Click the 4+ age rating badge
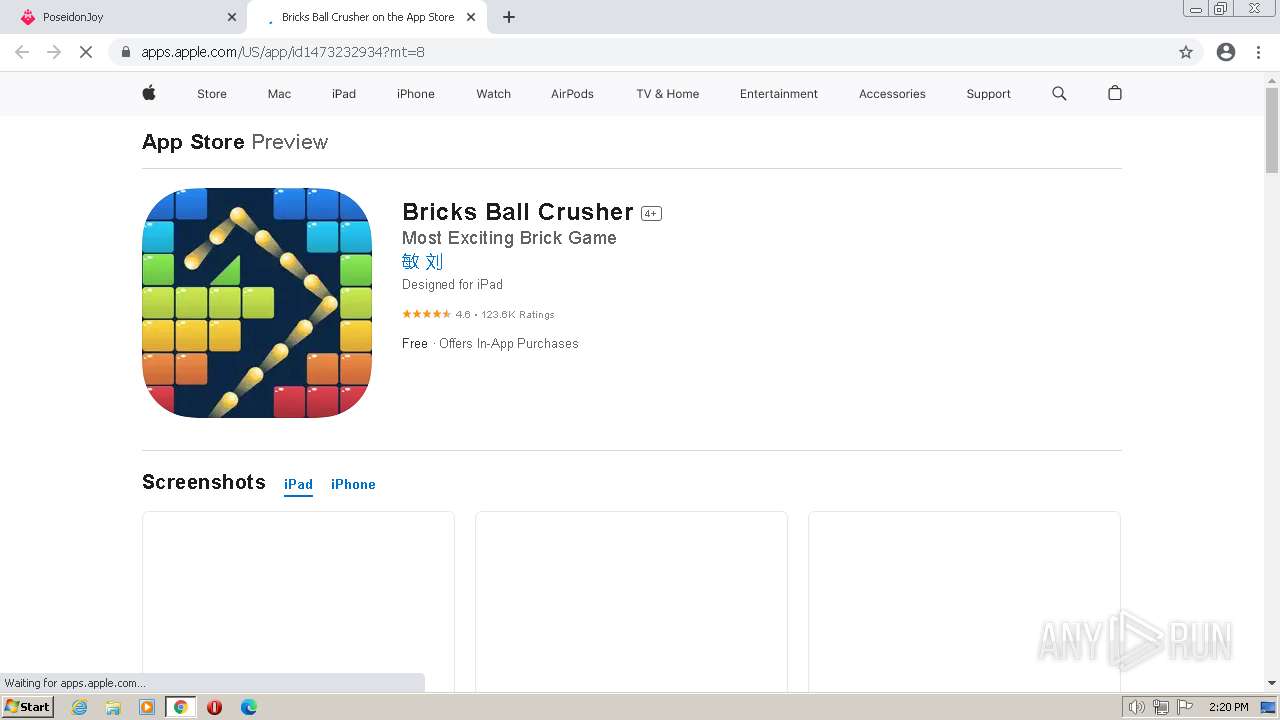Viewport: 1280px width, 720px height. [651, 213]
